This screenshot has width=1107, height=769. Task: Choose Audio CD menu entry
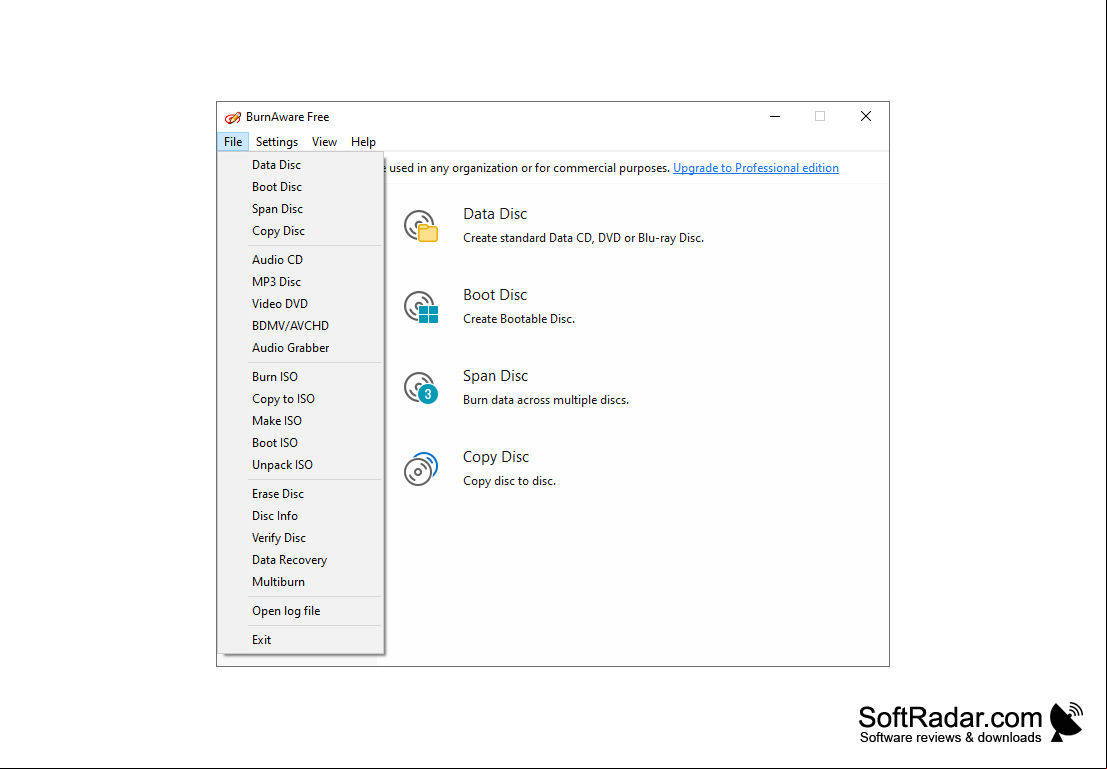301,260
